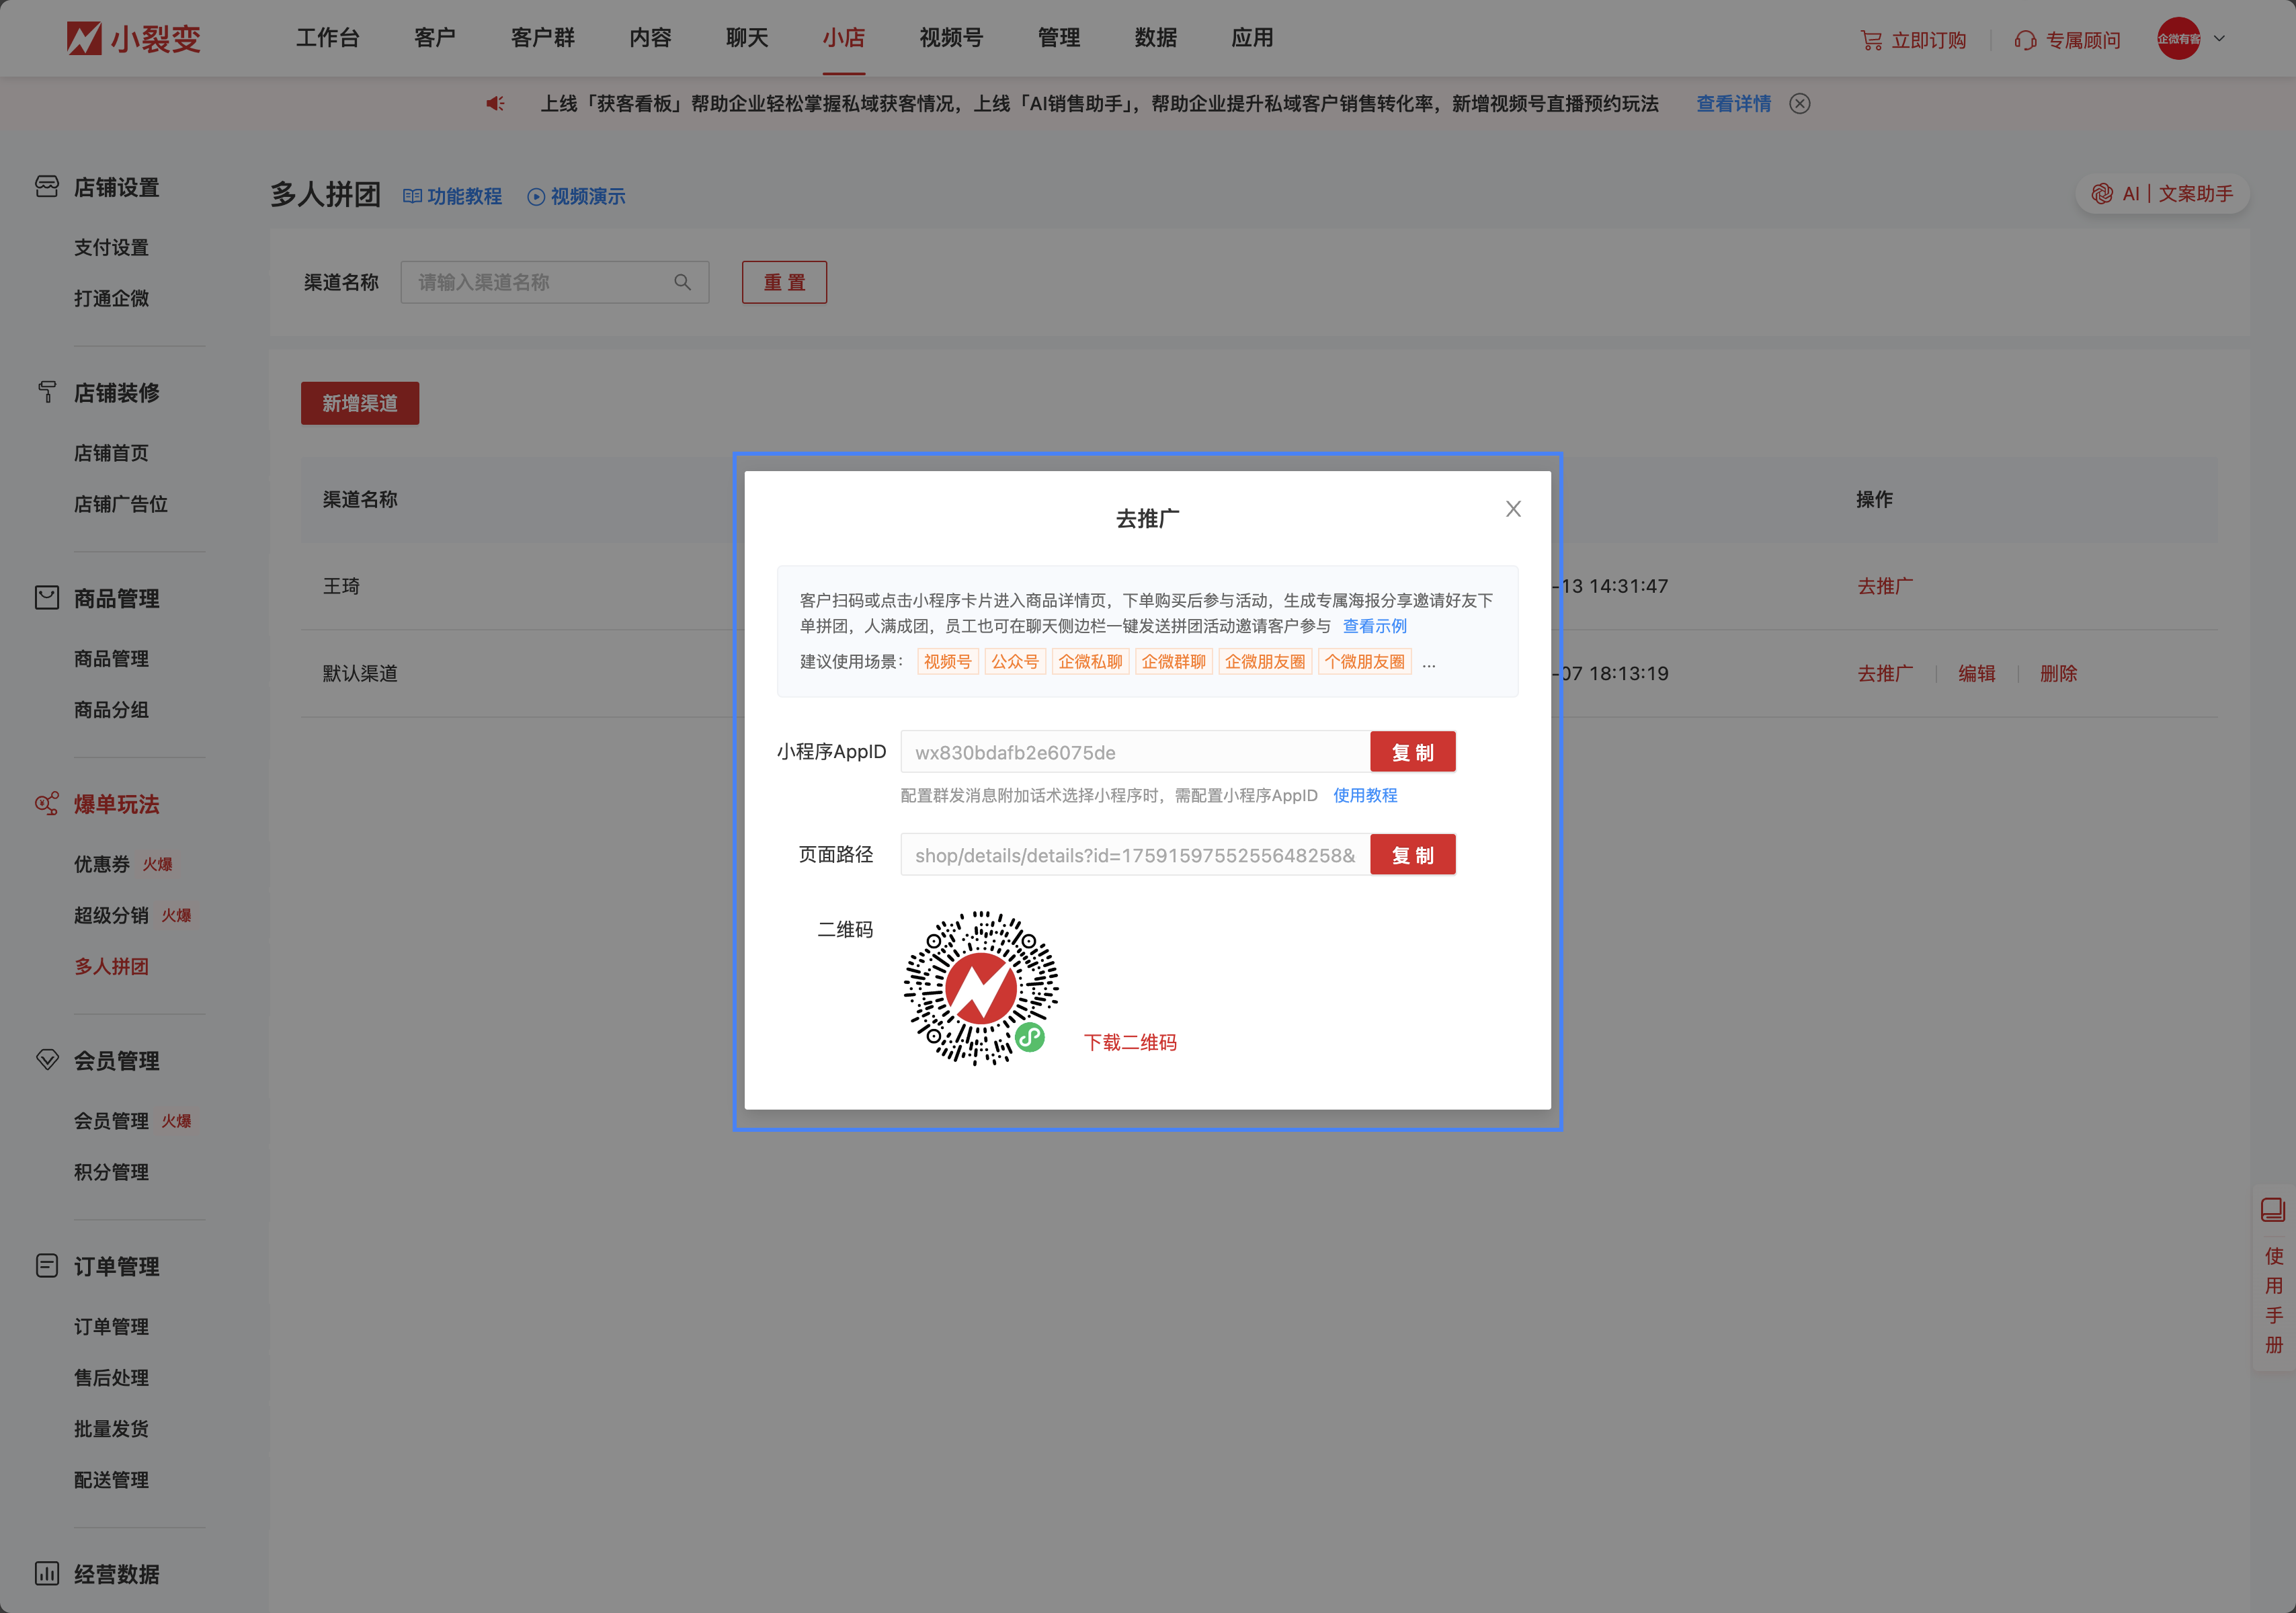
Task: Copy the 页面路径 value
Action: [1412, 855]
